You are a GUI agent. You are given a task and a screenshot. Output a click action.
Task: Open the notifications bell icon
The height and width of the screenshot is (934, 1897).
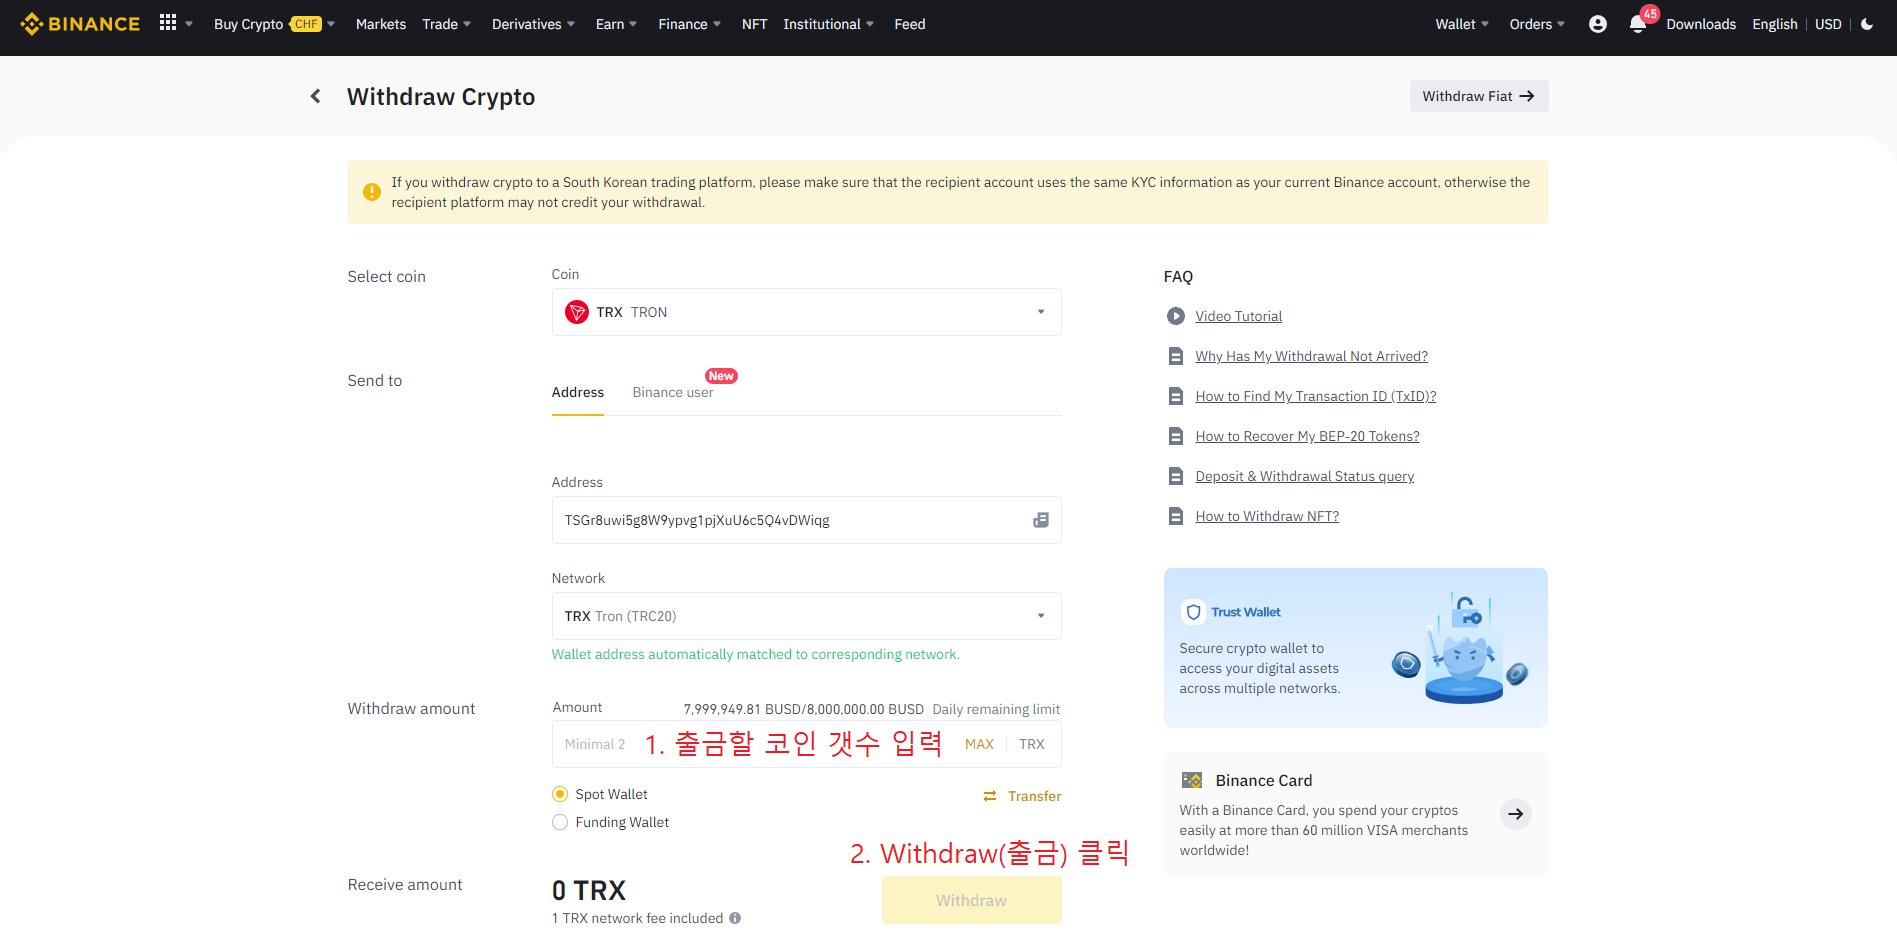tap(1638, 24)
